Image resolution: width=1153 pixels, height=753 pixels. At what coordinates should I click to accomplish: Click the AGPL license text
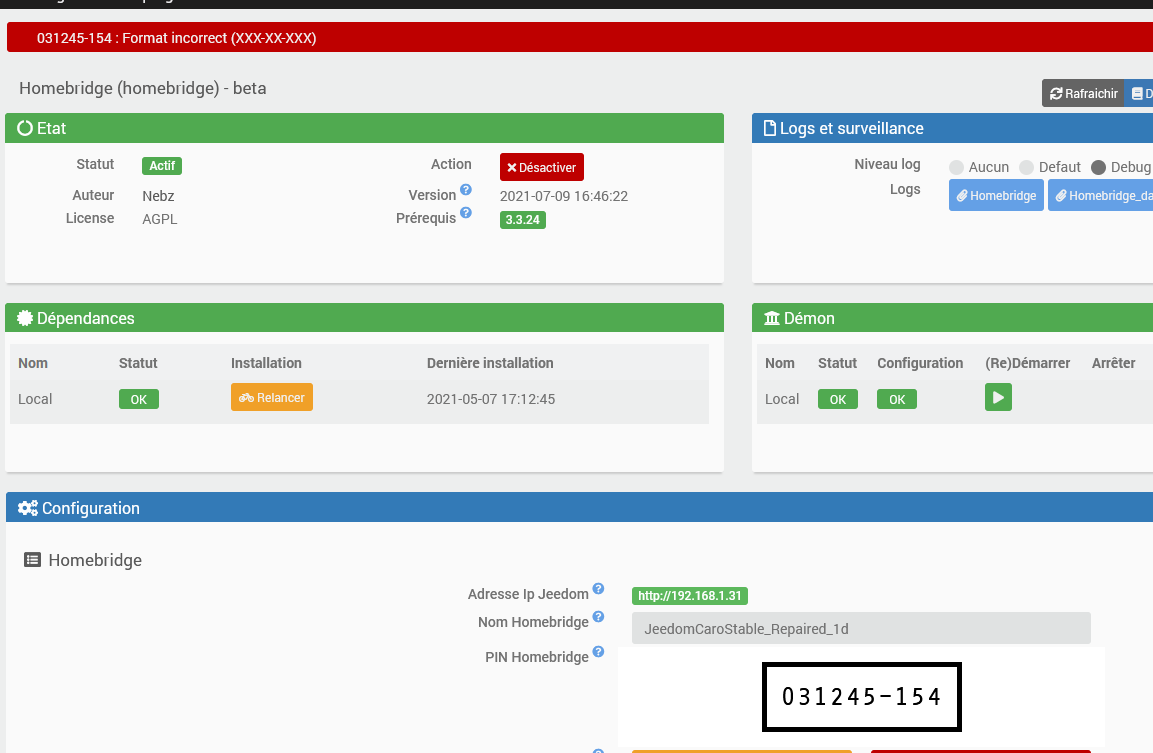point(160,219)
